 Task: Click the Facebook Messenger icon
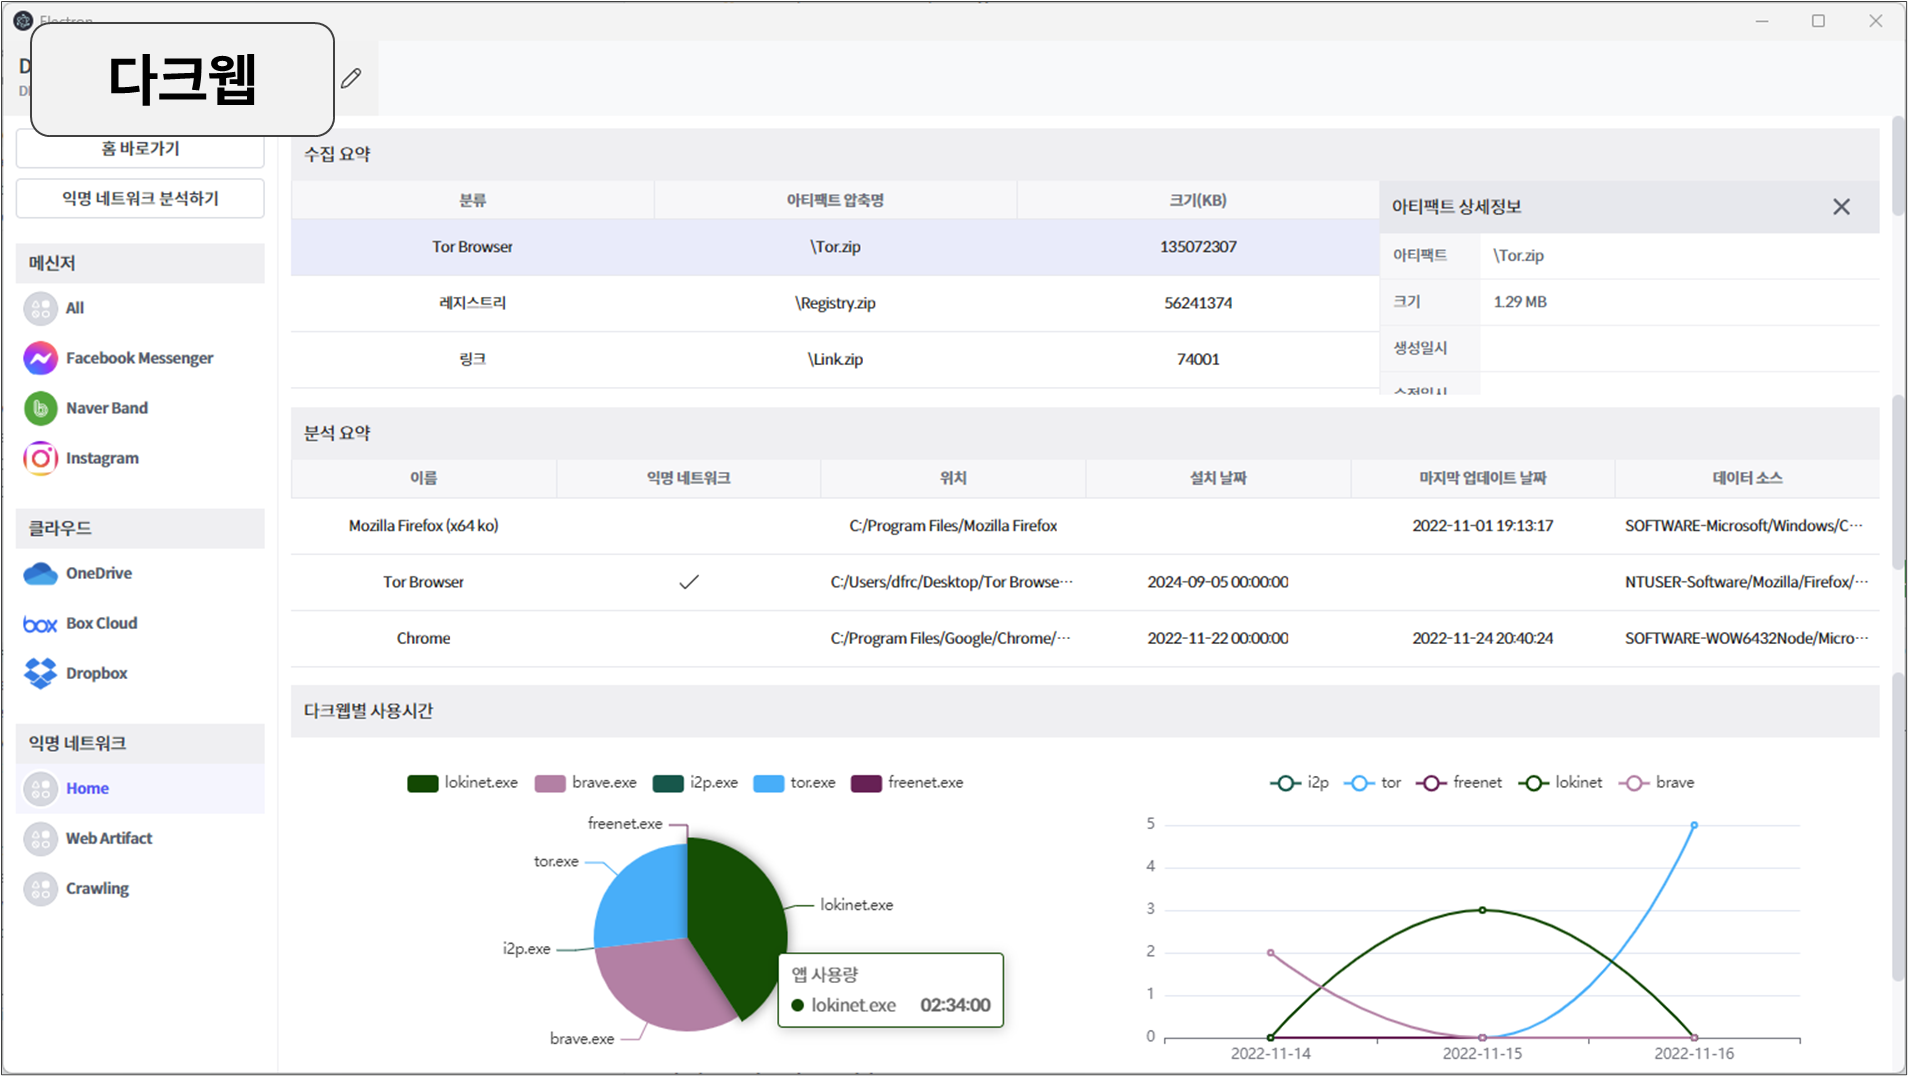pos(40,358)
